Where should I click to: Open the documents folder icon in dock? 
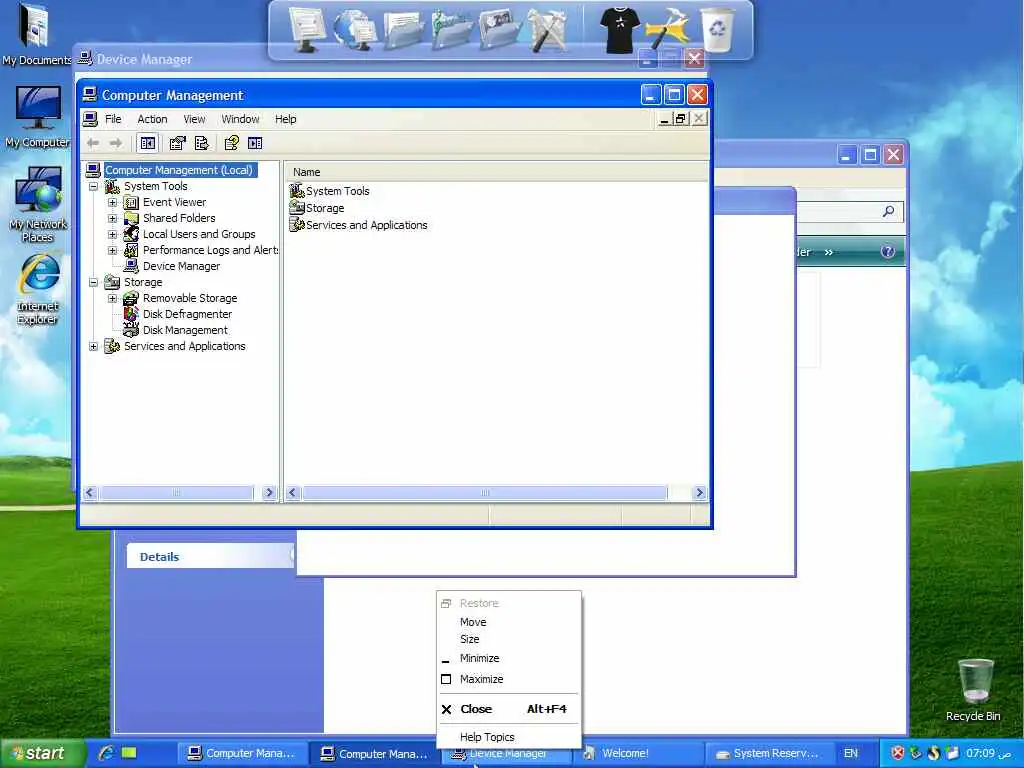pos(403,31)
